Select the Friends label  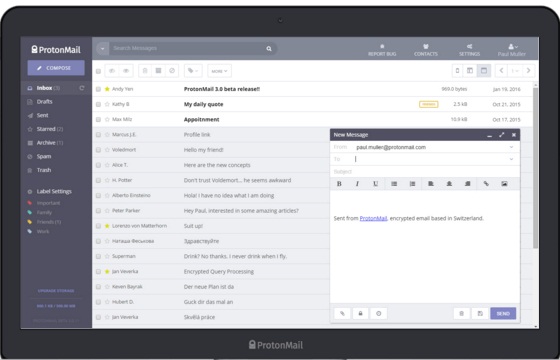coord(49,222)
